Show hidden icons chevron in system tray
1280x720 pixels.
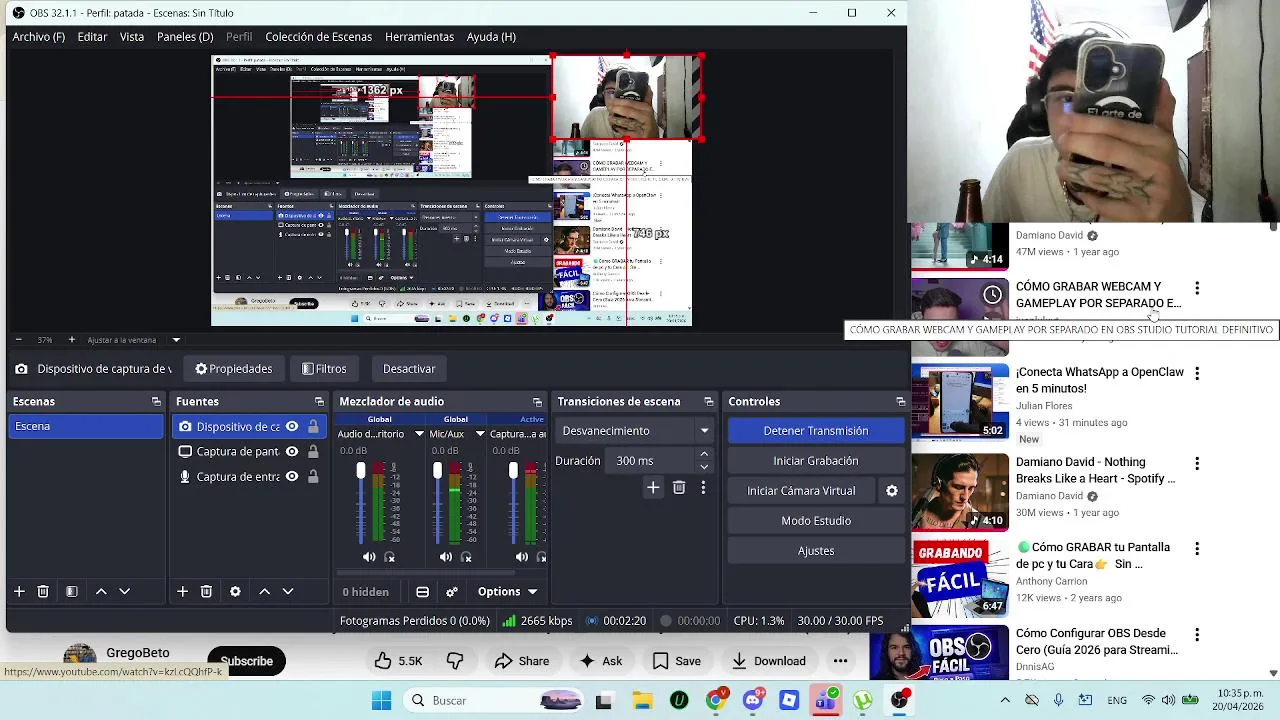point(1005,700)
